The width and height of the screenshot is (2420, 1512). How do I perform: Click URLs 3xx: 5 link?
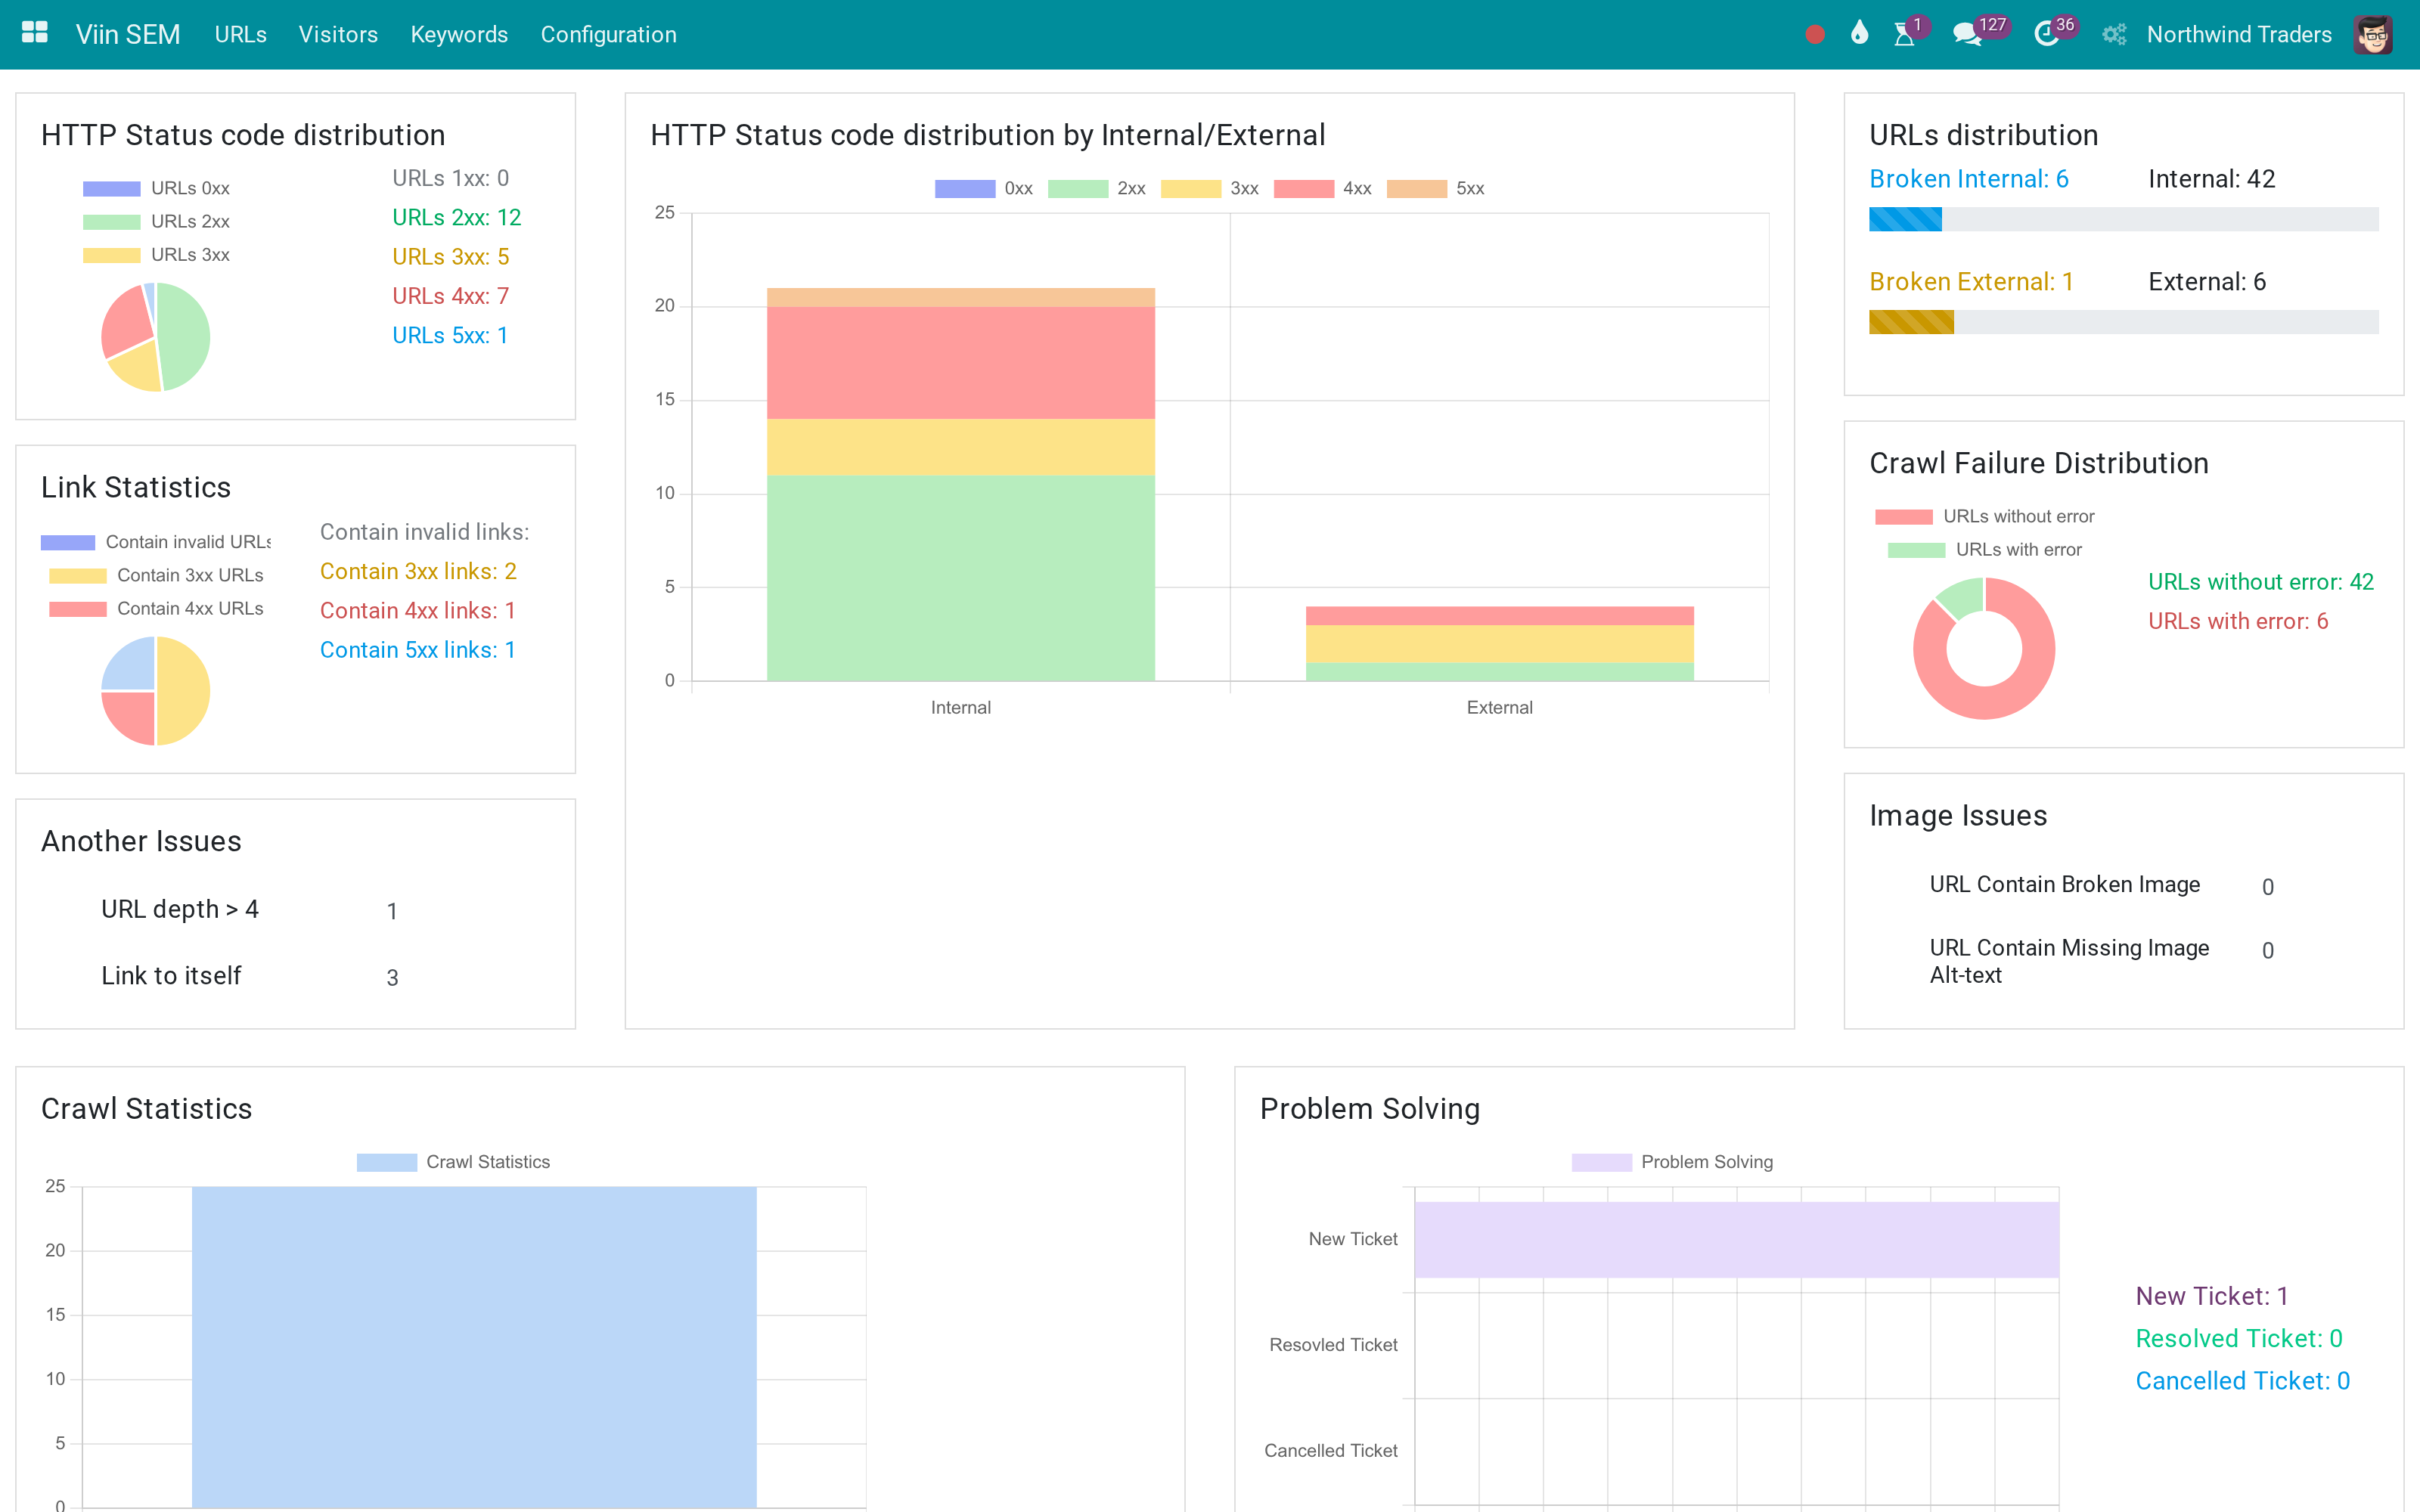coord(450,257)
